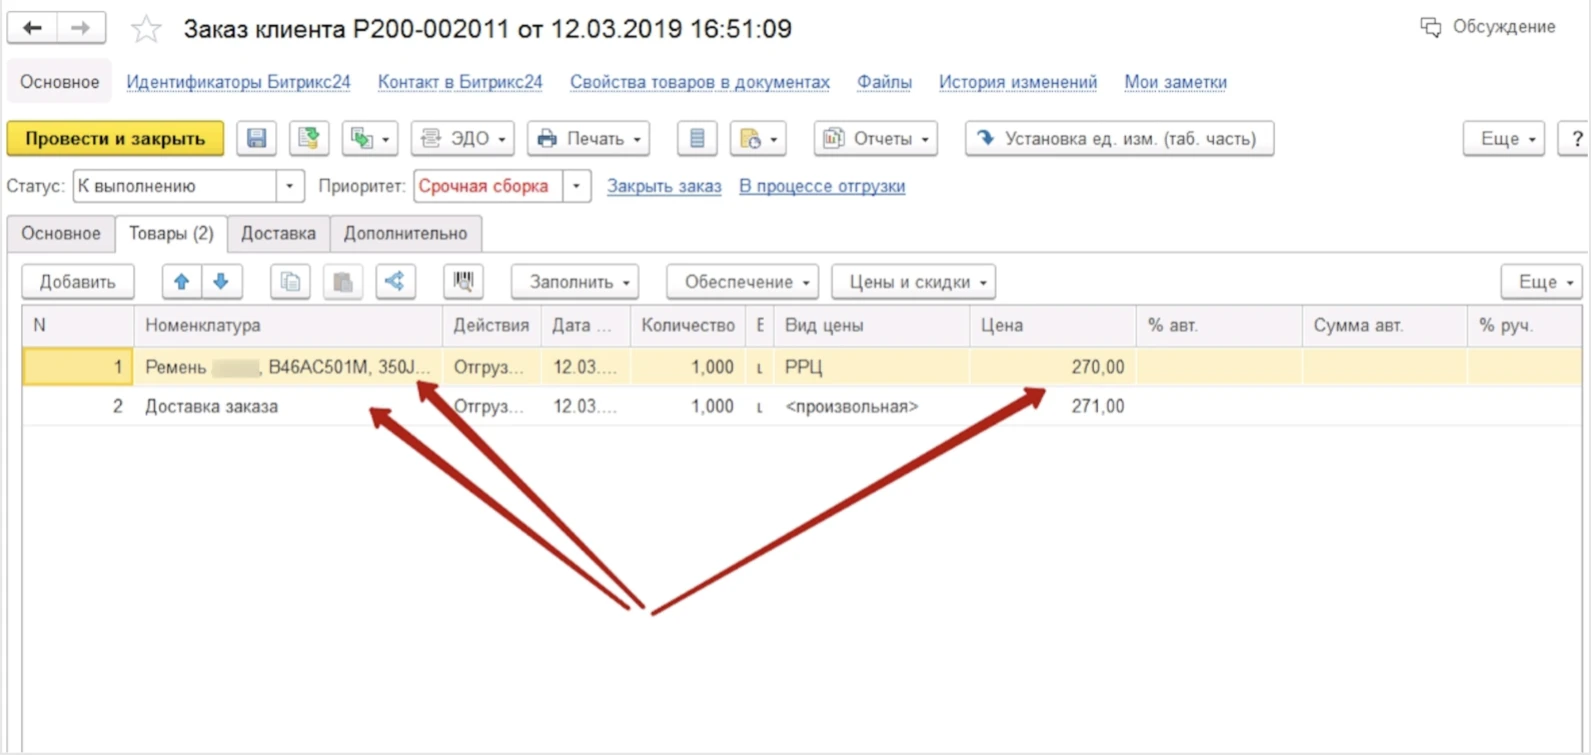Open the Дополнительно tab

pos(405,233)
